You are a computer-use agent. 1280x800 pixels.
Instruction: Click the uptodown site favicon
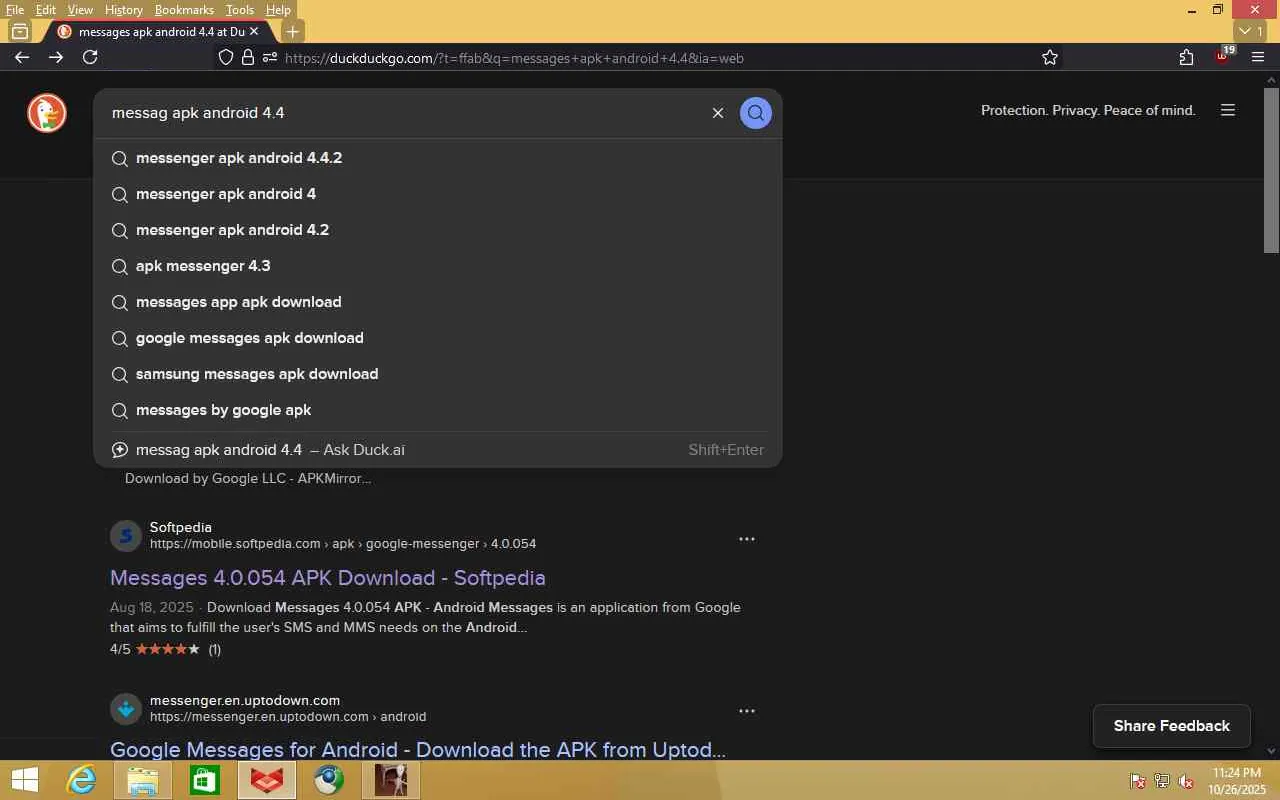125,709
